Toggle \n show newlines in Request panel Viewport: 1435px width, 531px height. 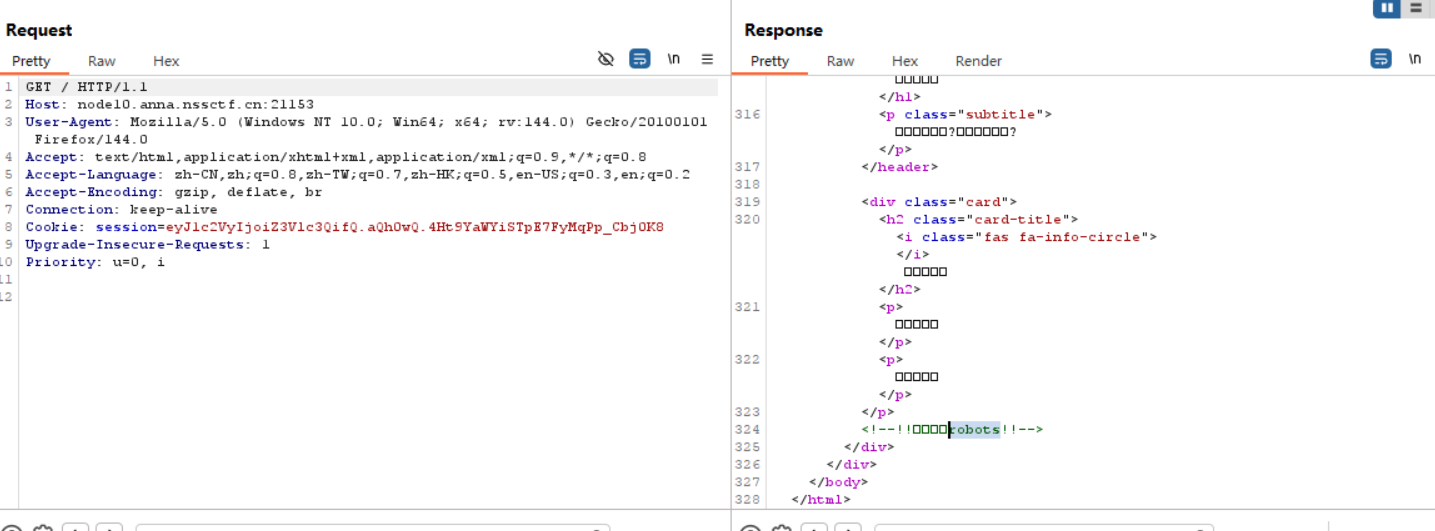[674, 59]
